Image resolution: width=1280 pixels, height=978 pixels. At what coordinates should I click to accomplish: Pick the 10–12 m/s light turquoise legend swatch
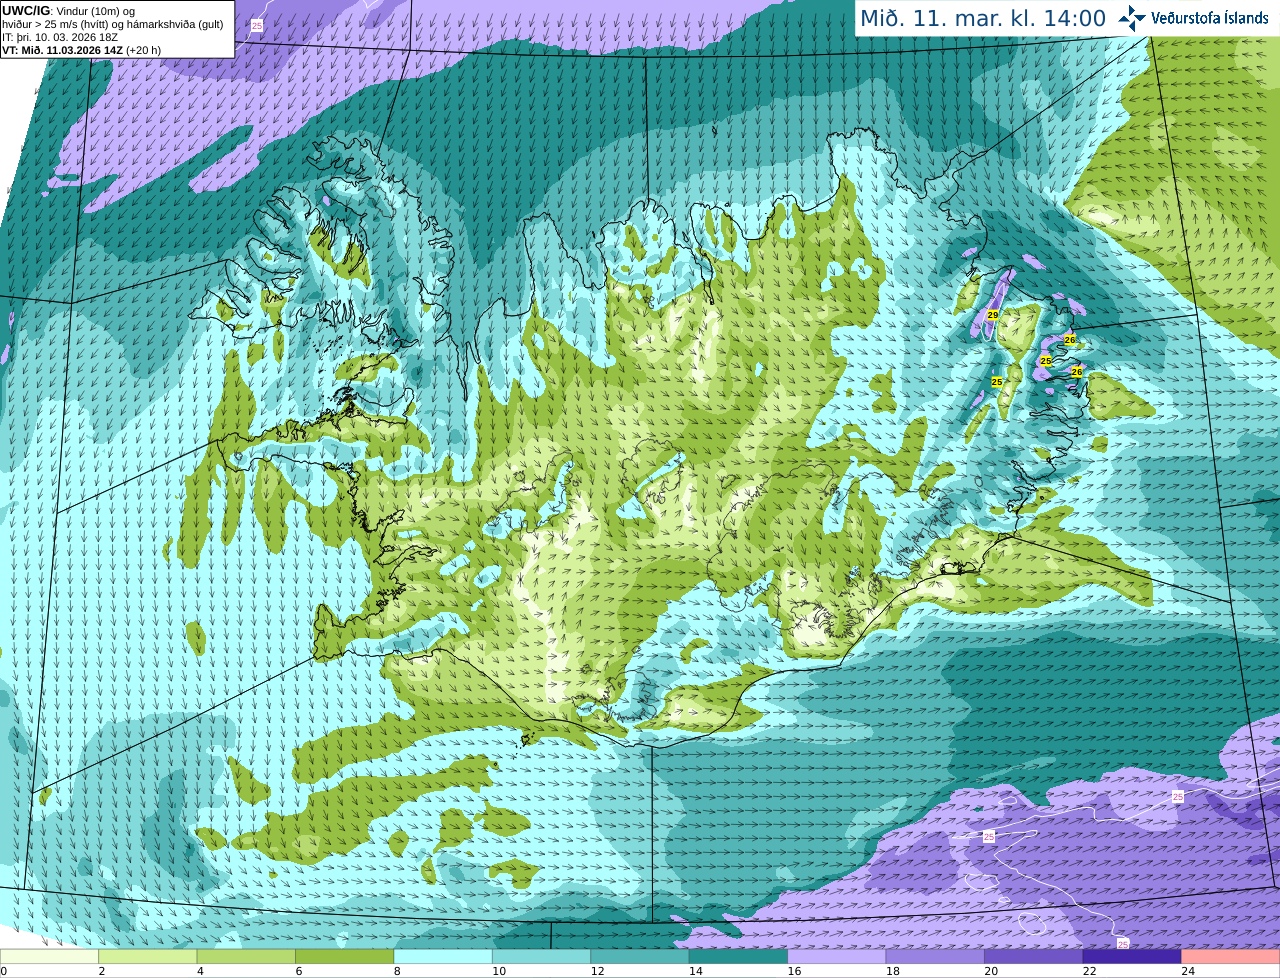click(x=541, y=956)
